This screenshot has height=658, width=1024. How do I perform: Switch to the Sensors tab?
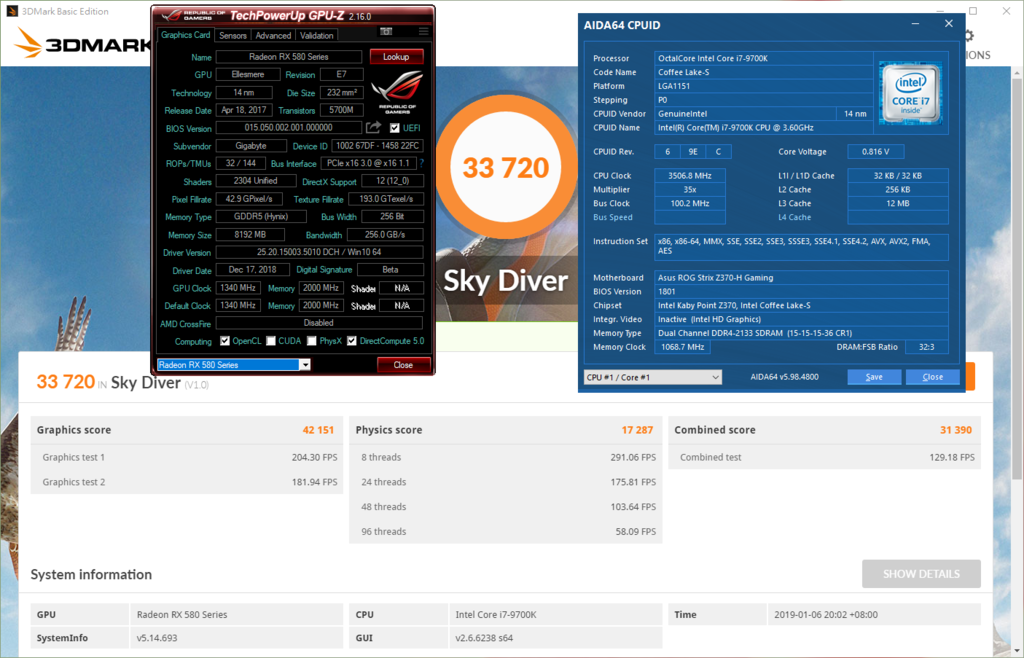232,35
